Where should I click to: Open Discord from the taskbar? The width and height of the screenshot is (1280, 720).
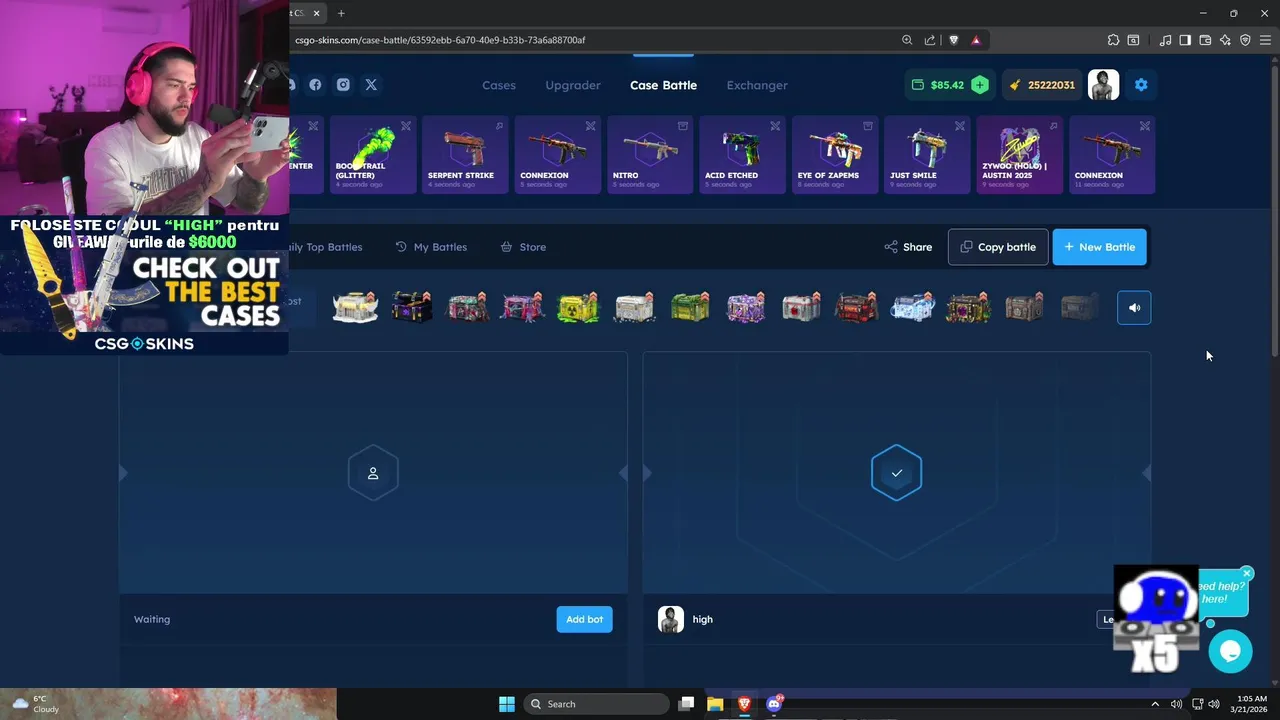(x=774, y=704)
